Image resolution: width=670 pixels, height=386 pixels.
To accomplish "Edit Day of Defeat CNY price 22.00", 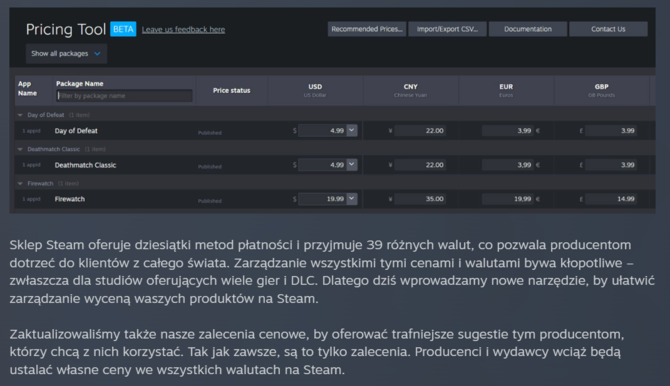I will tap(420, 130).
